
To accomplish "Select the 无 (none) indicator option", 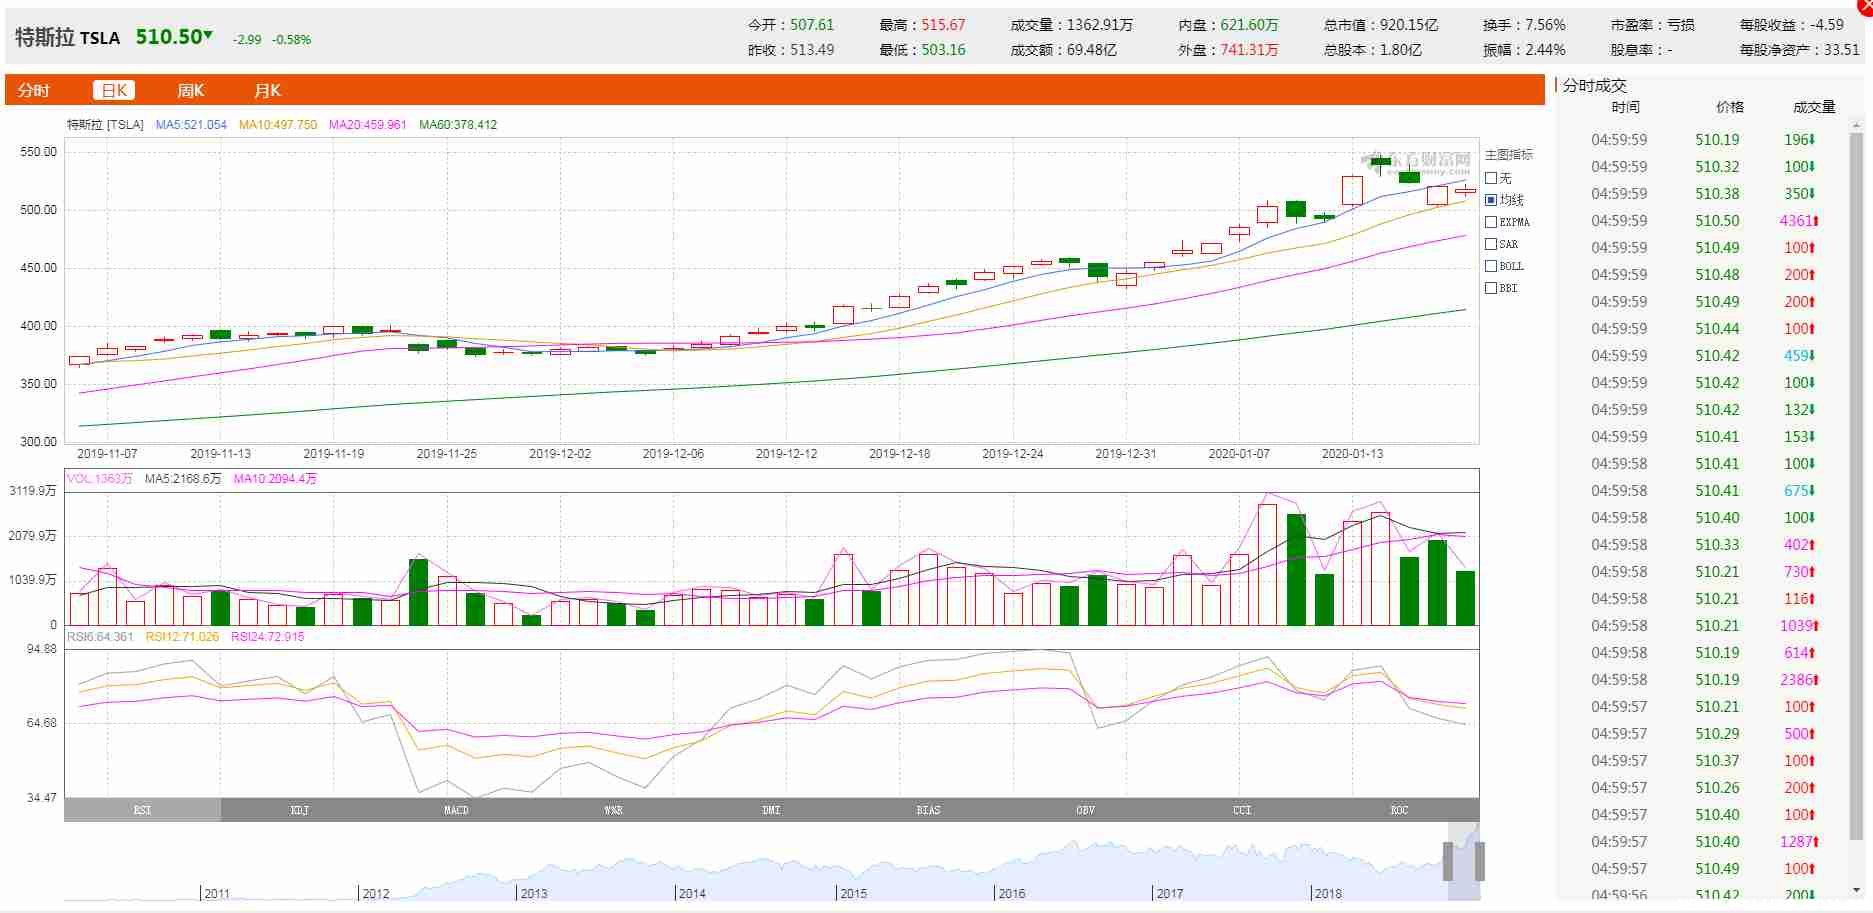I will point(1491,178).
